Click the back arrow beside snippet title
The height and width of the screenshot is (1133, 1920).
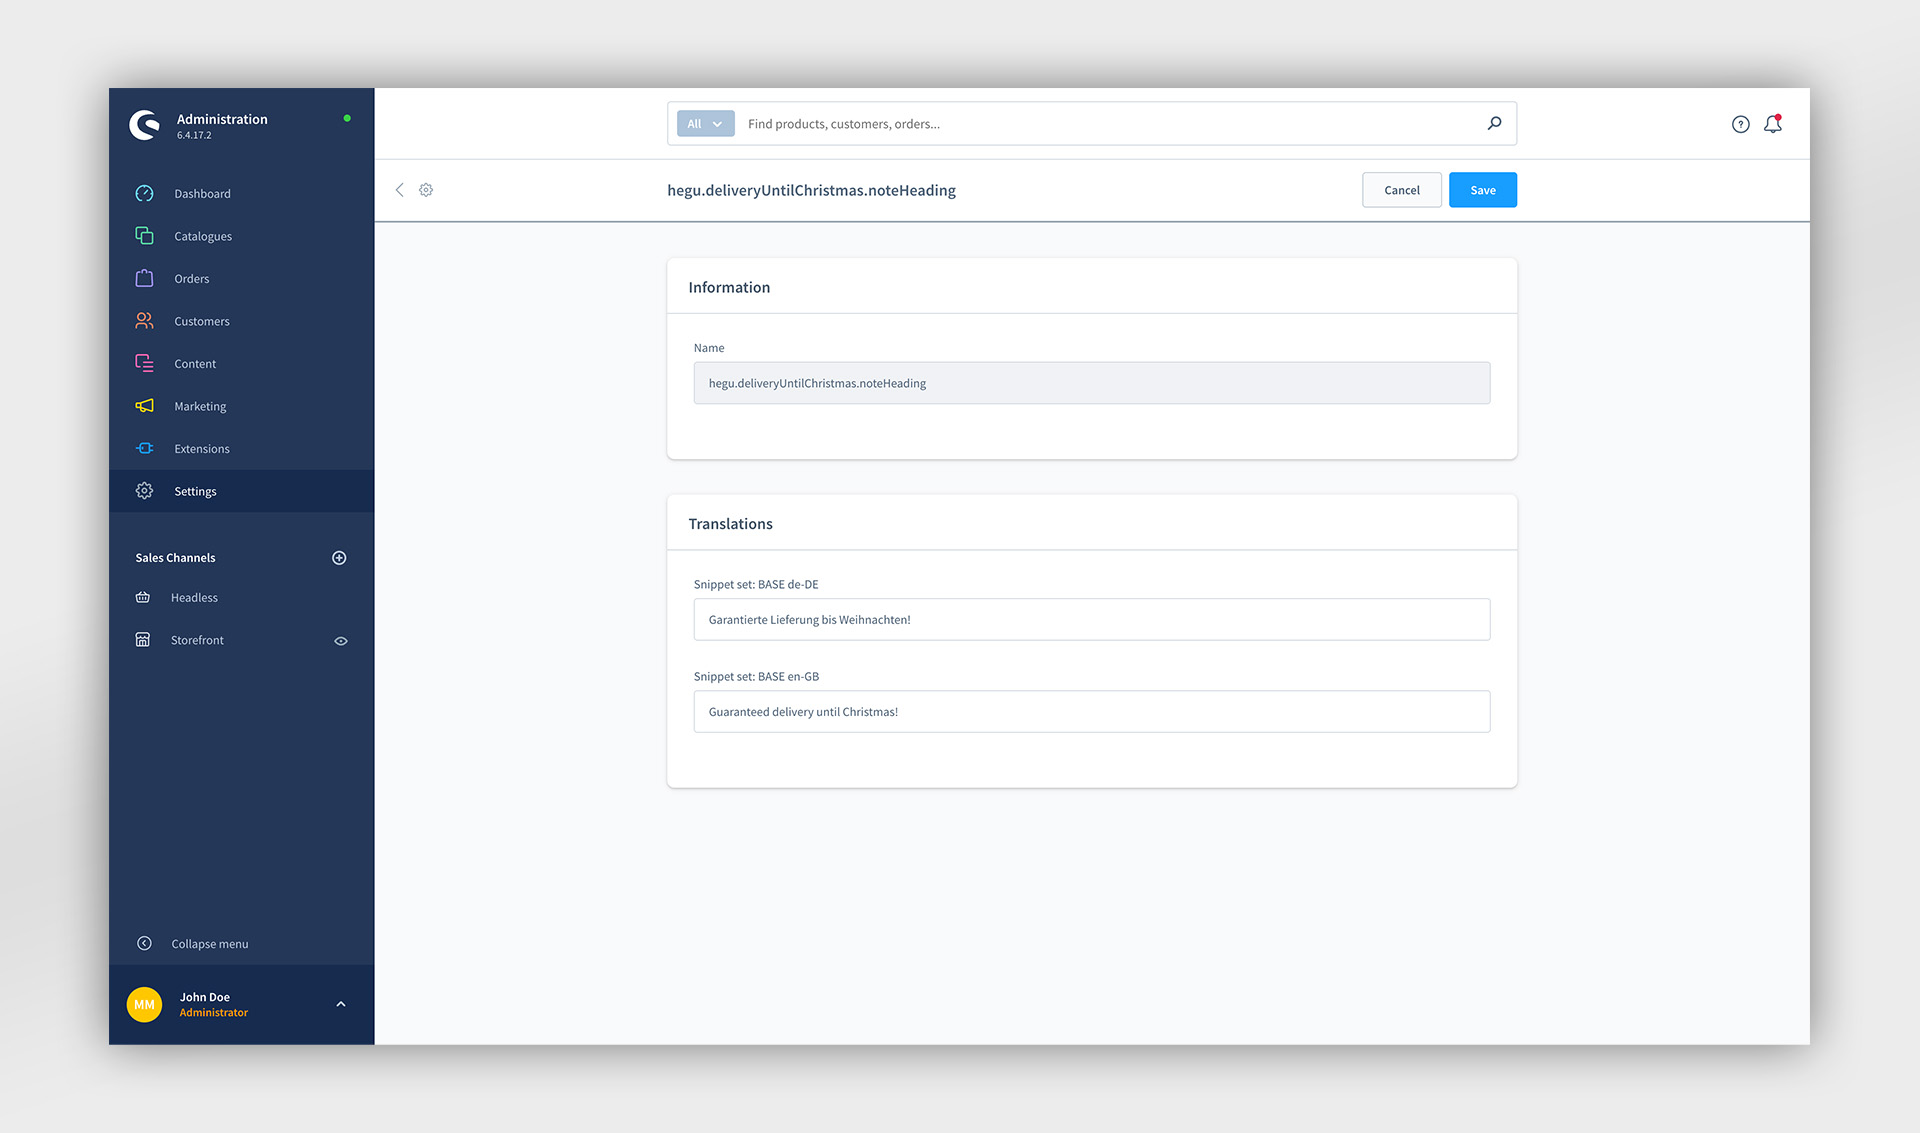point(399,190)
